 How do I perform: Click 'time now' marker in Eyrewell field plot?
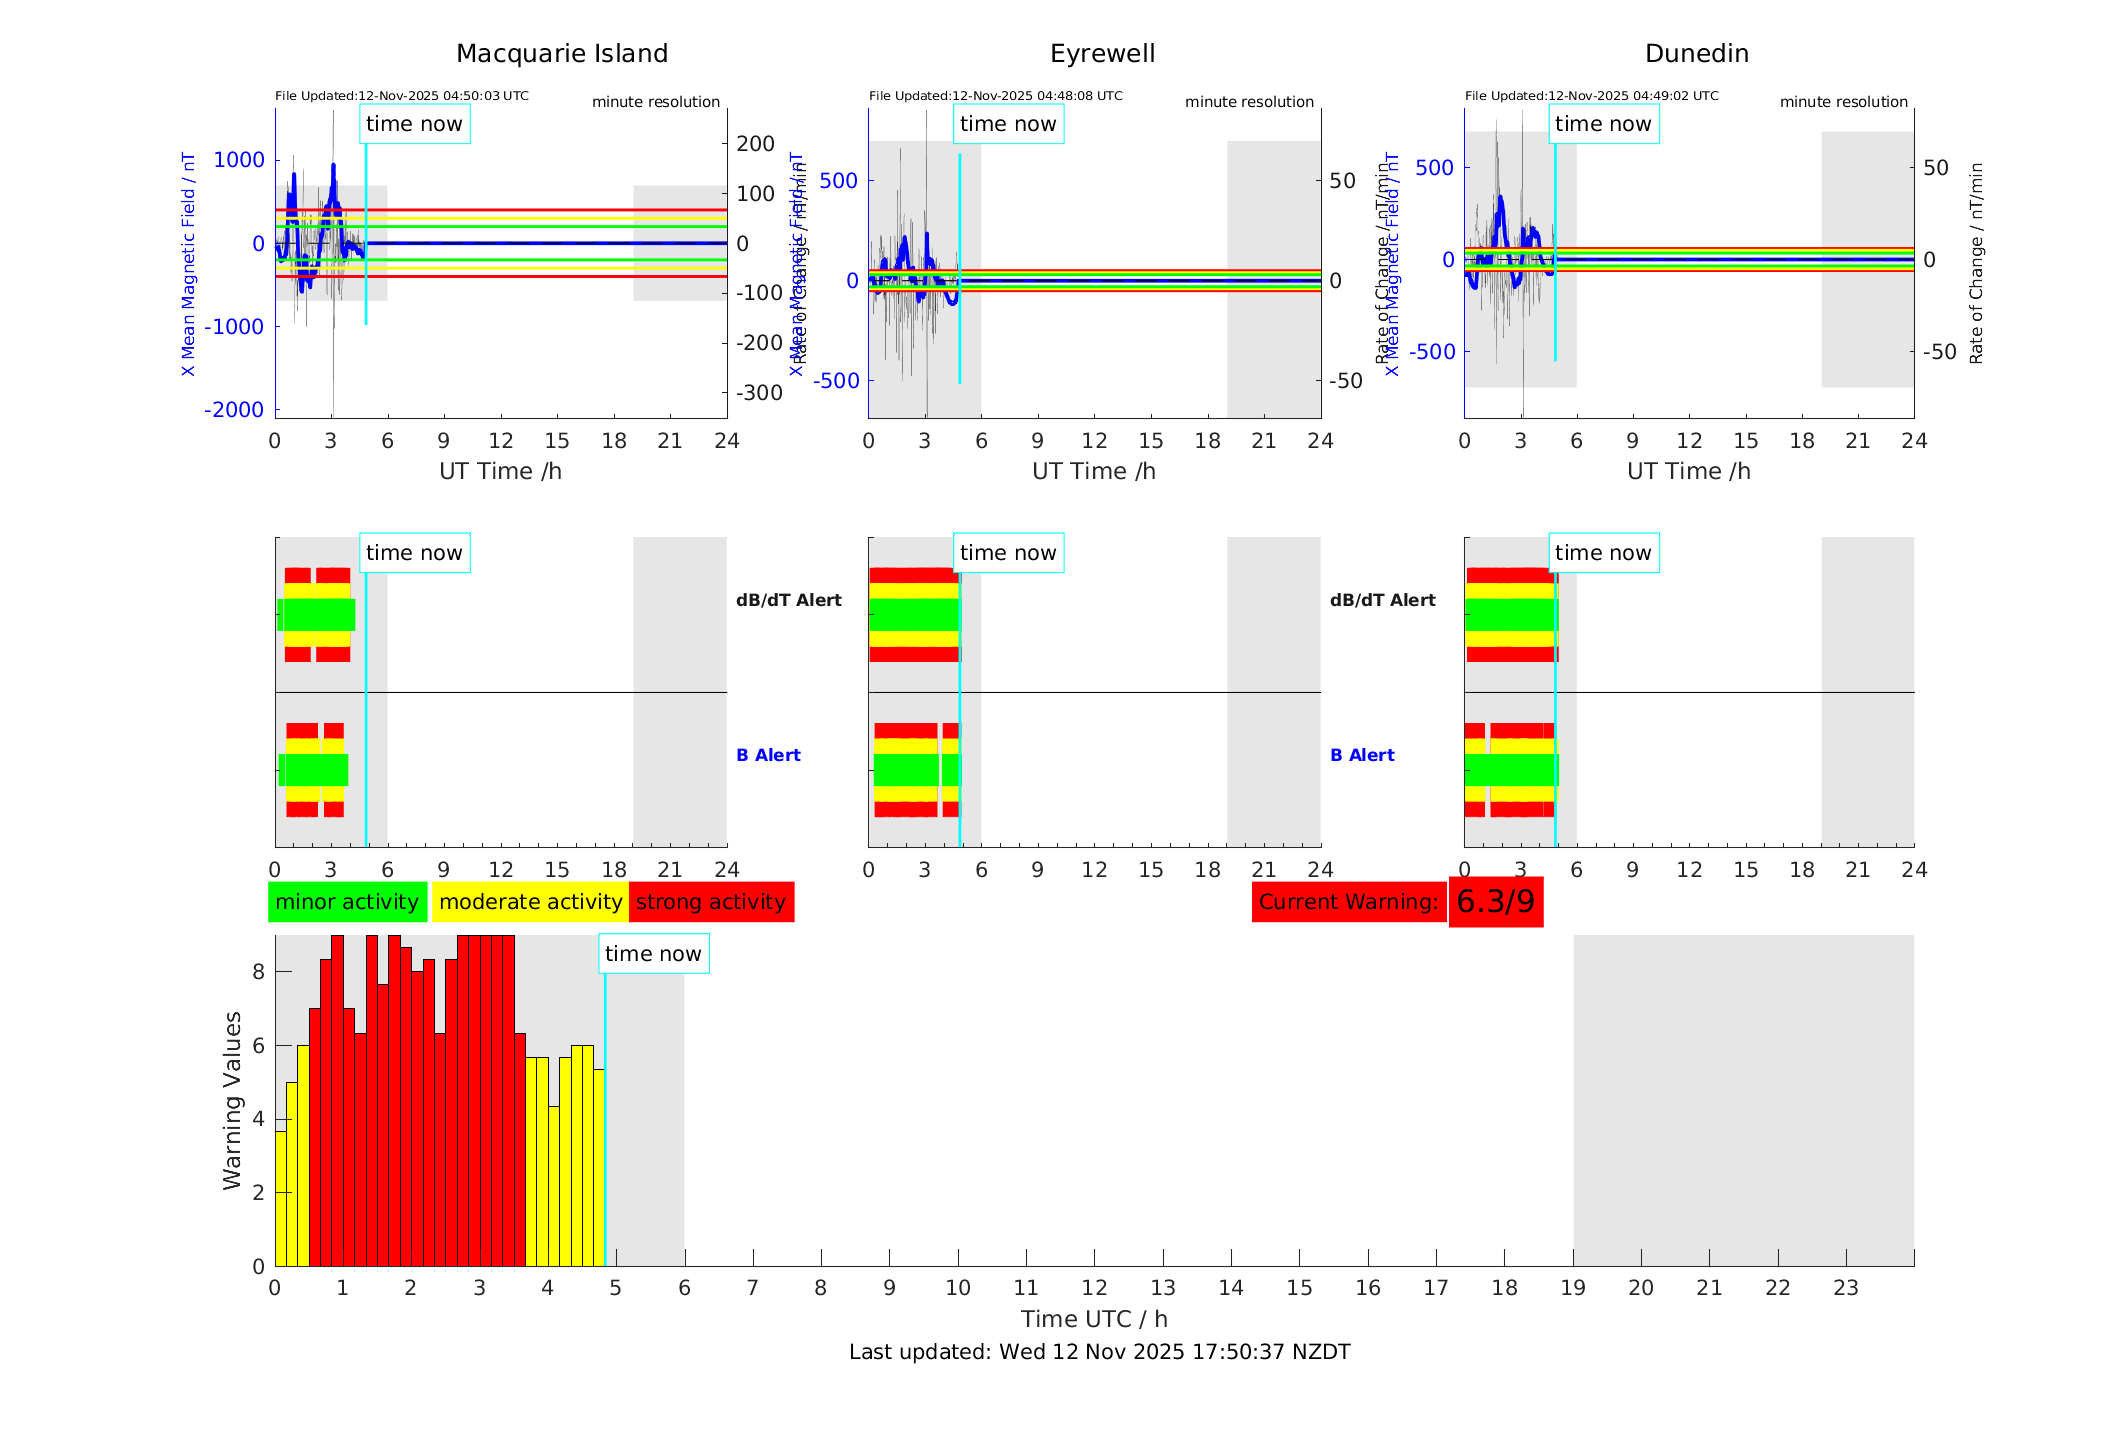1008,124
